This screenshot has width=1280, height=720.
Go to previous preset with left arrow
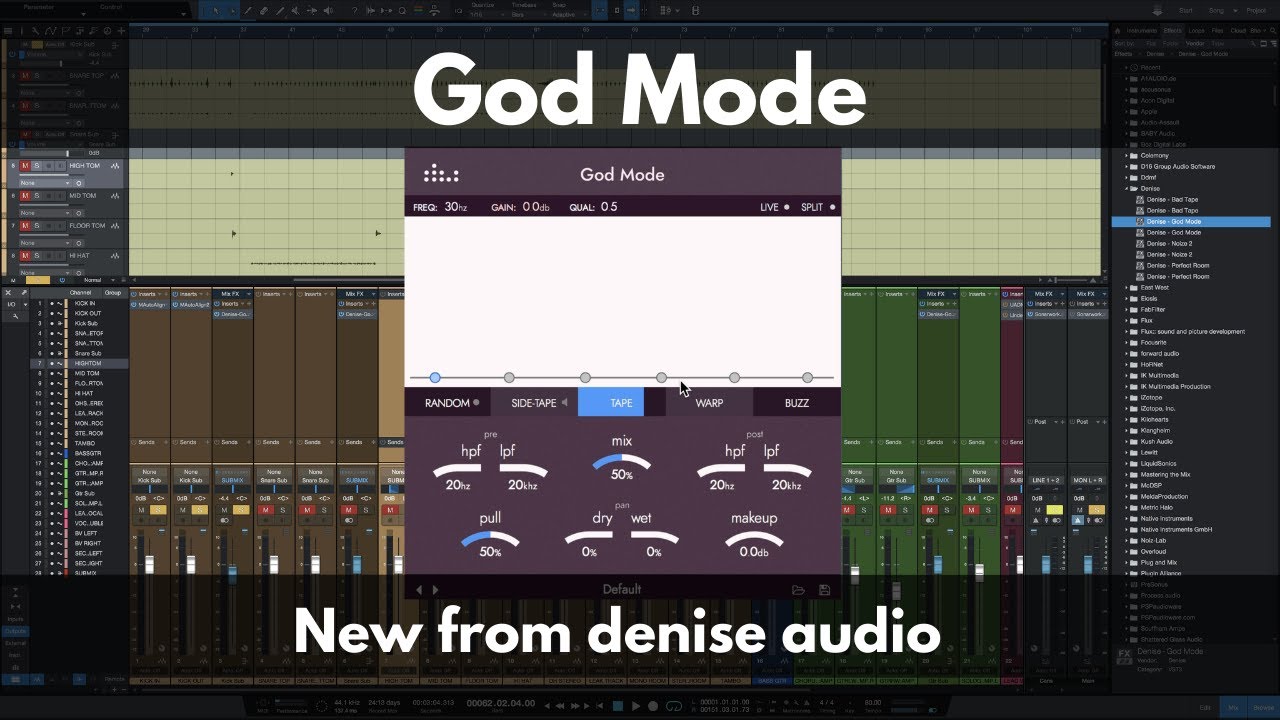pyautogui.click(x=419, y=590)
